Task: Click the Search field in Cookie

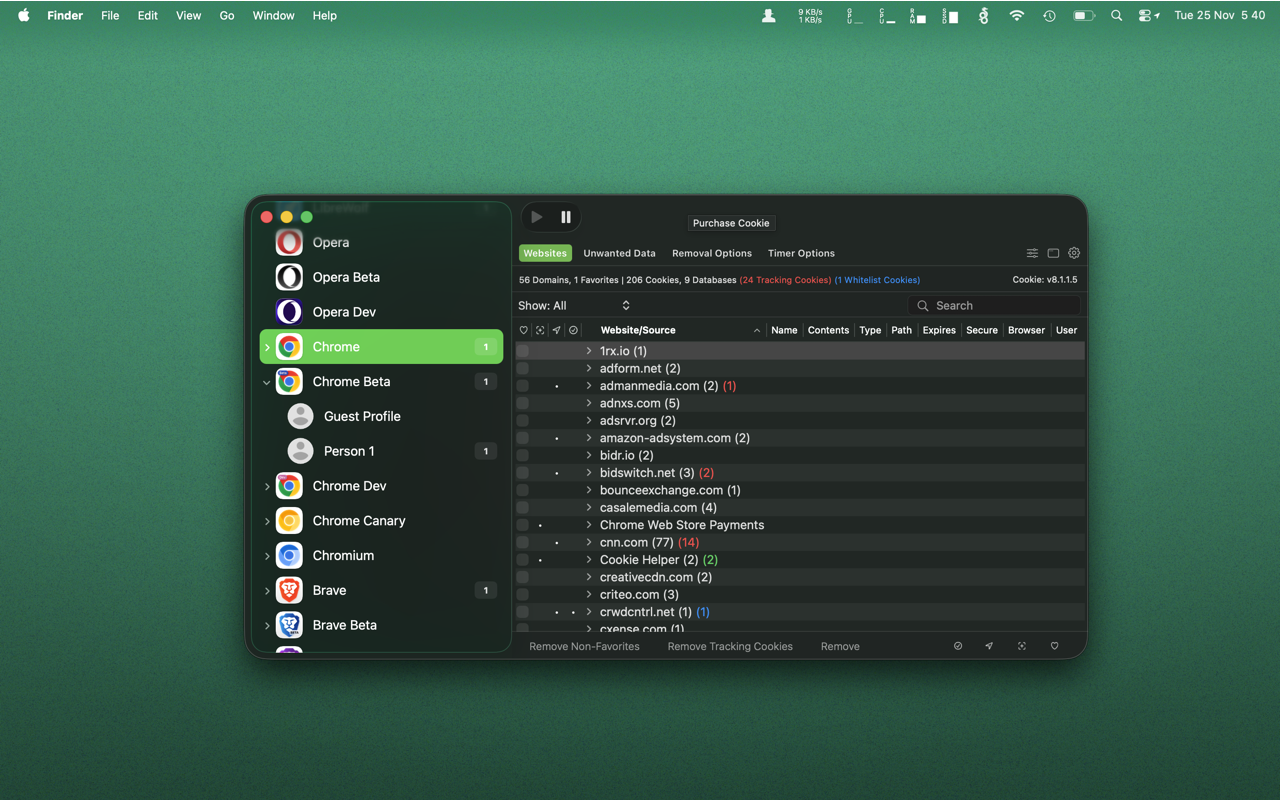Action: point(994,306)
